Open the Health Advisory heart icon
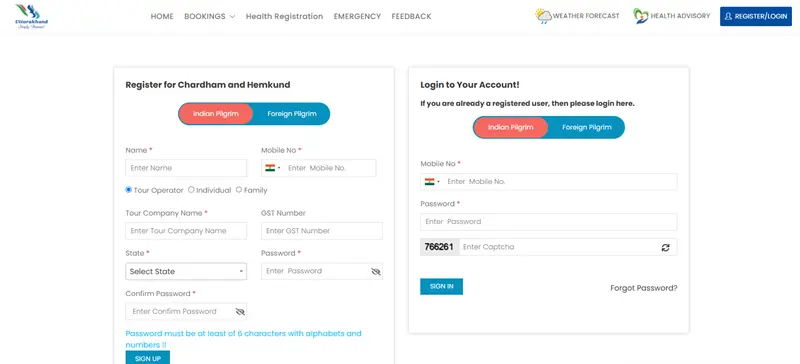The width and height of the screenshot is (800, 364). [x=640, y=16]
